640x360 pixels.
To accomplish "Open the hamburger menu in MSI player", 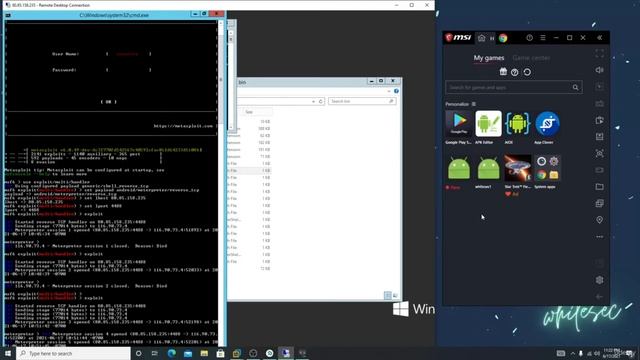I will 543,38.
